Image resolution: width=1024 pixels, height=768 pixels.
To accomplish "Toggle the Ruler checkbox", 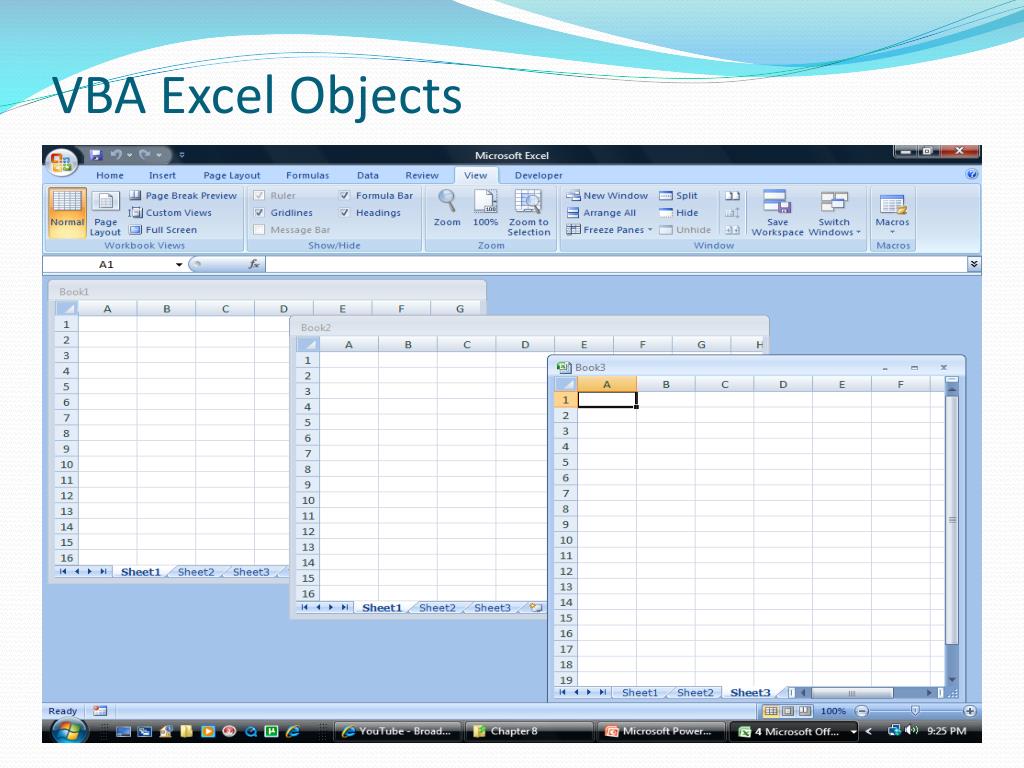I will tap(259, 195).
